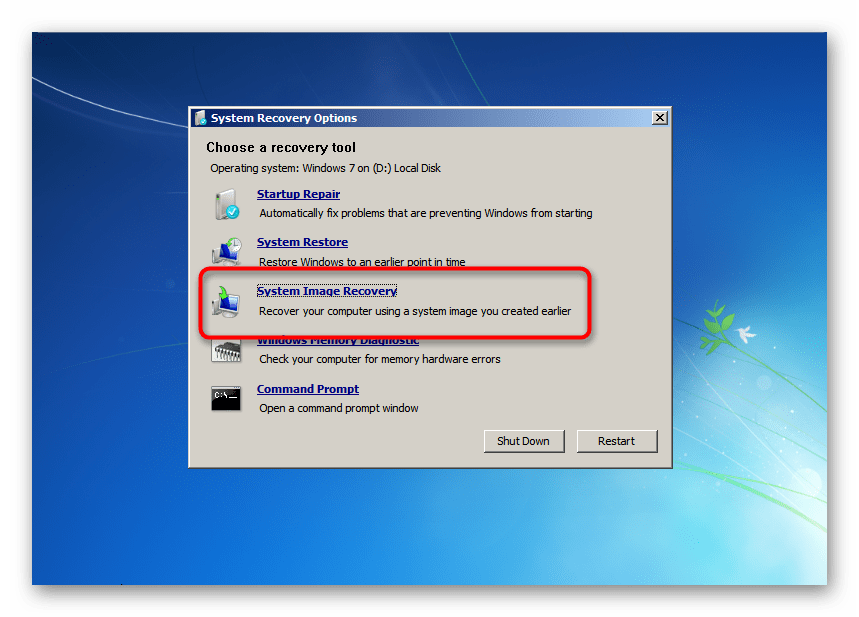Launch System Image Recovery link

coord(326,291)
